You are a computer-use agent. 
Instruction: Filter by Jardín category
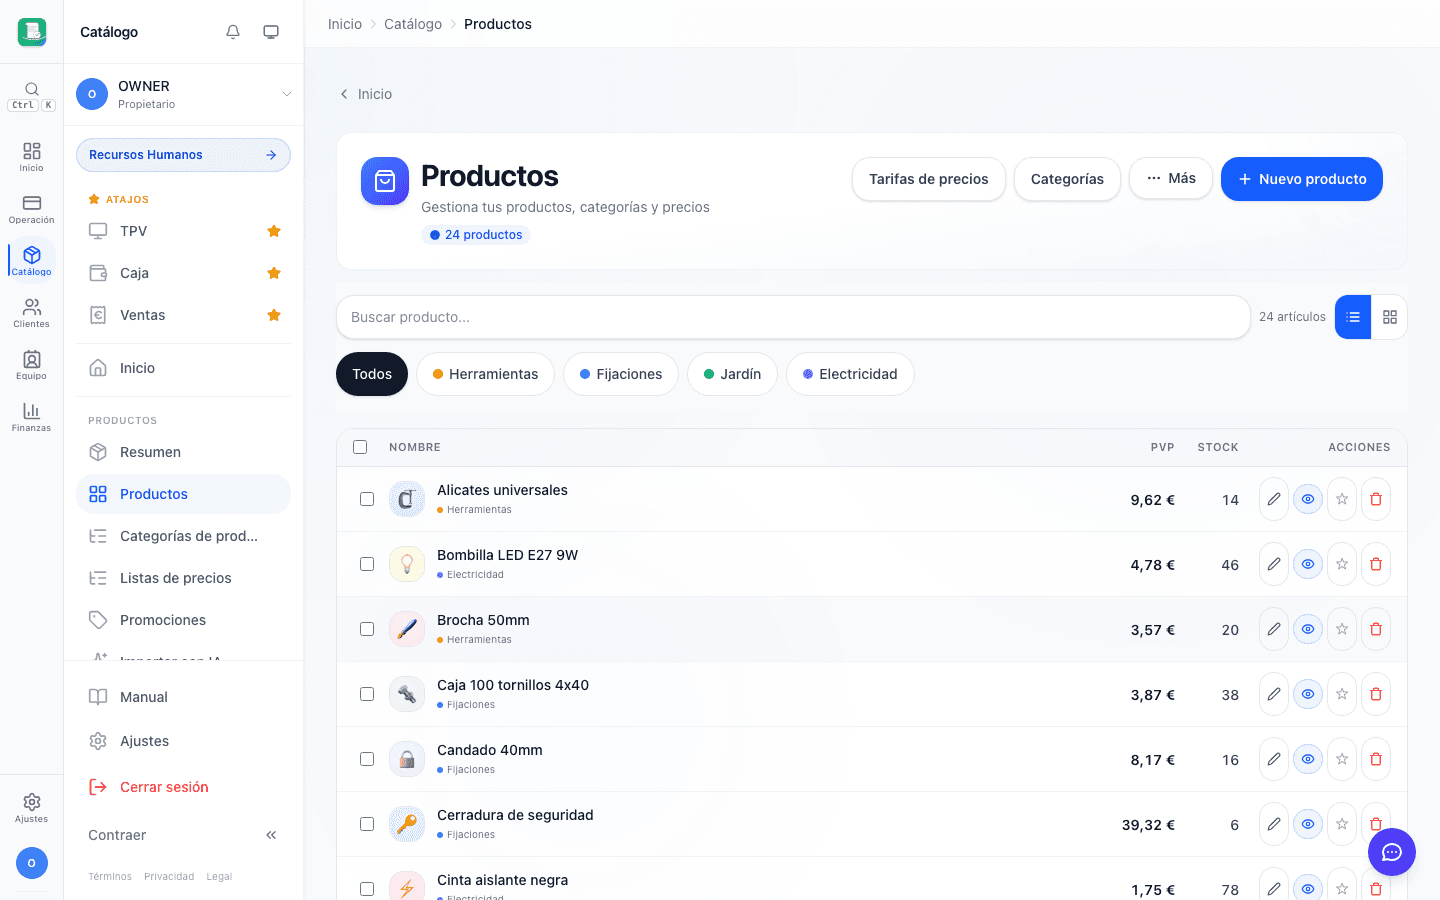[732, 374]
